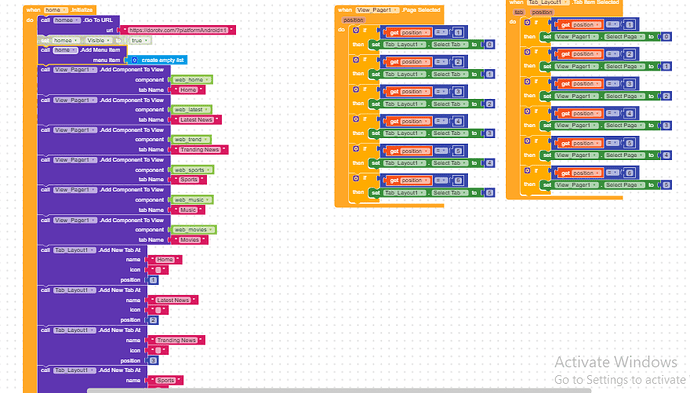Screen dimensions: 690x393
Task: Open View_Pager1 dropdown in Page Selected event header
Action: click(x=378, y=10)
